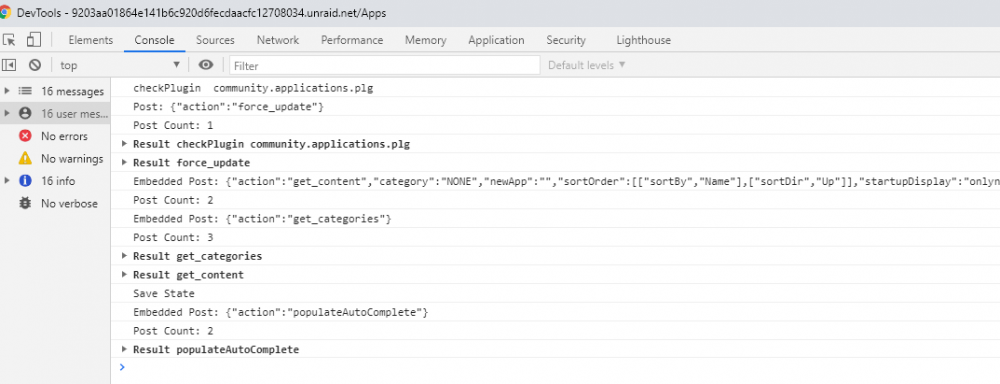
Task: Open the Performance tab
Action: [351, 40]
